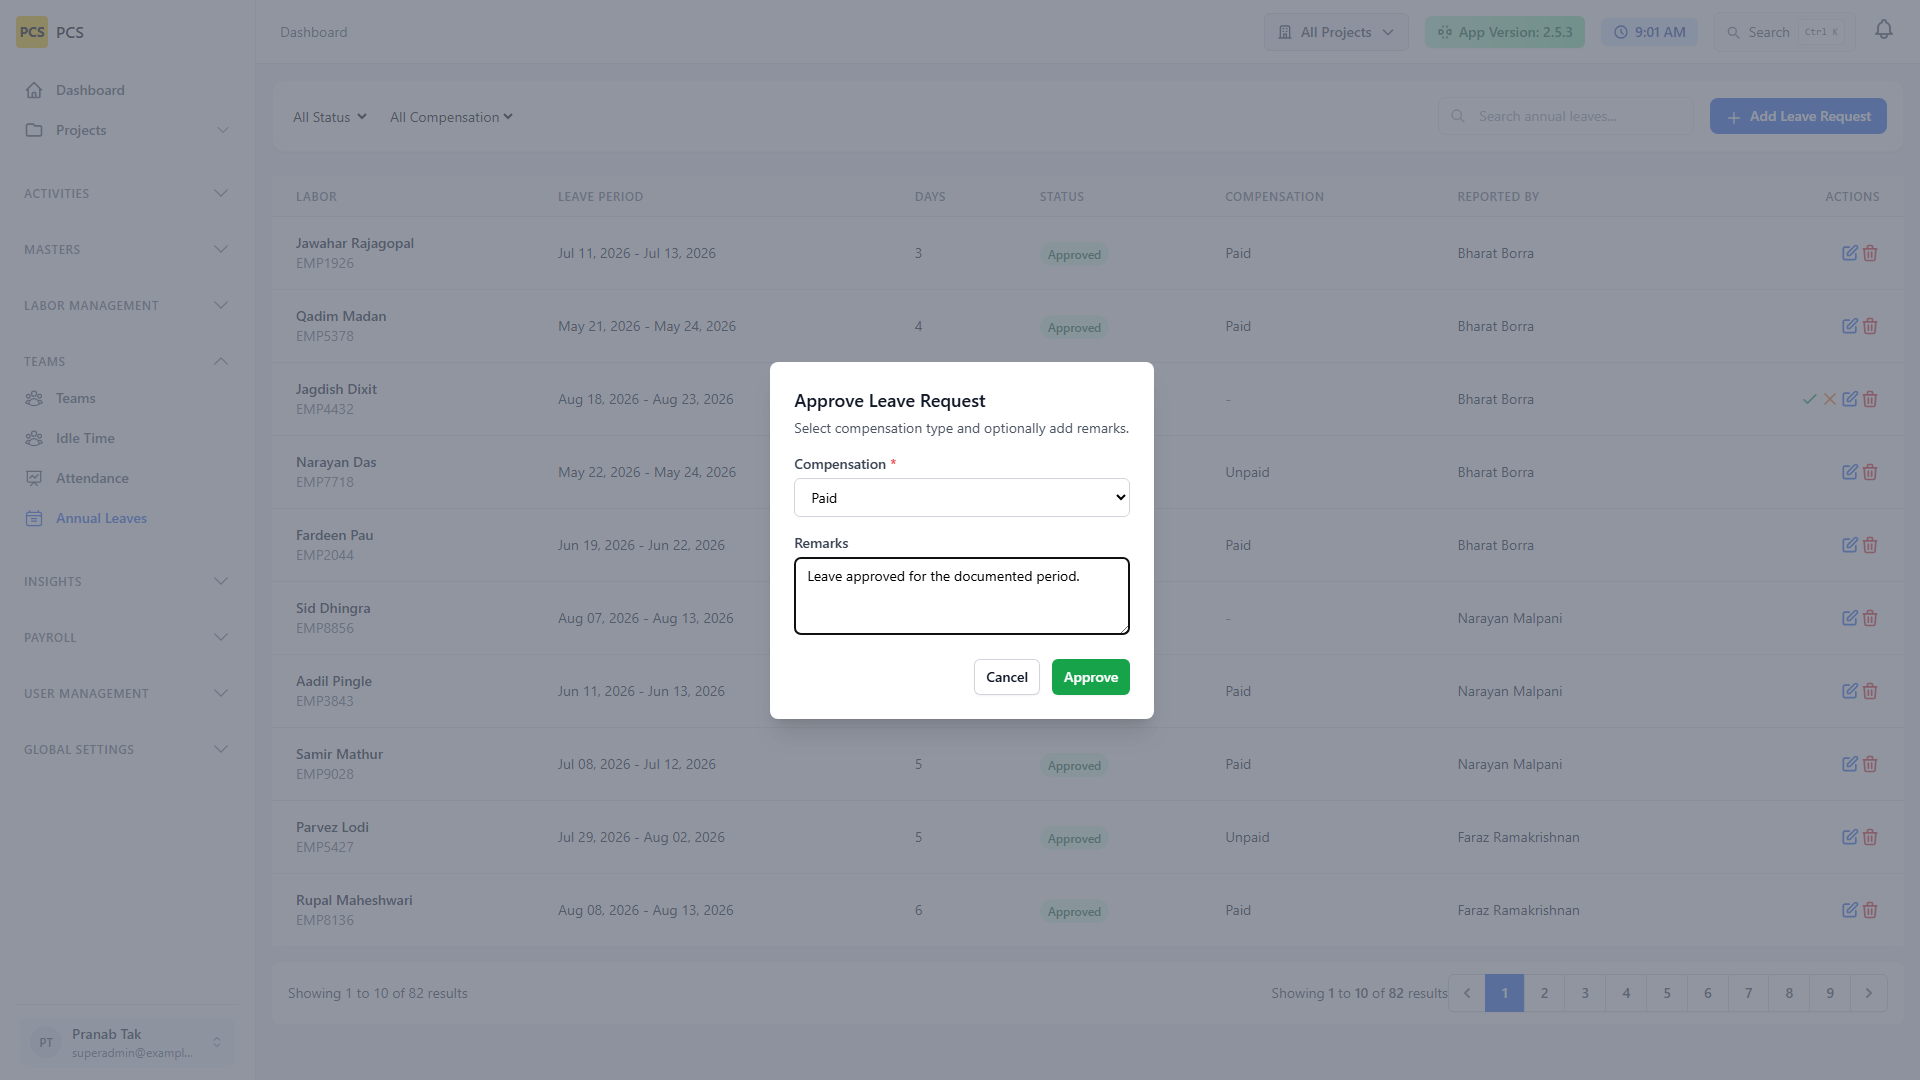This screenshot has height=1080, width=1920.
Task: Edit Samir Mathur's leave entry
Action: click(x=1849, y=765)
